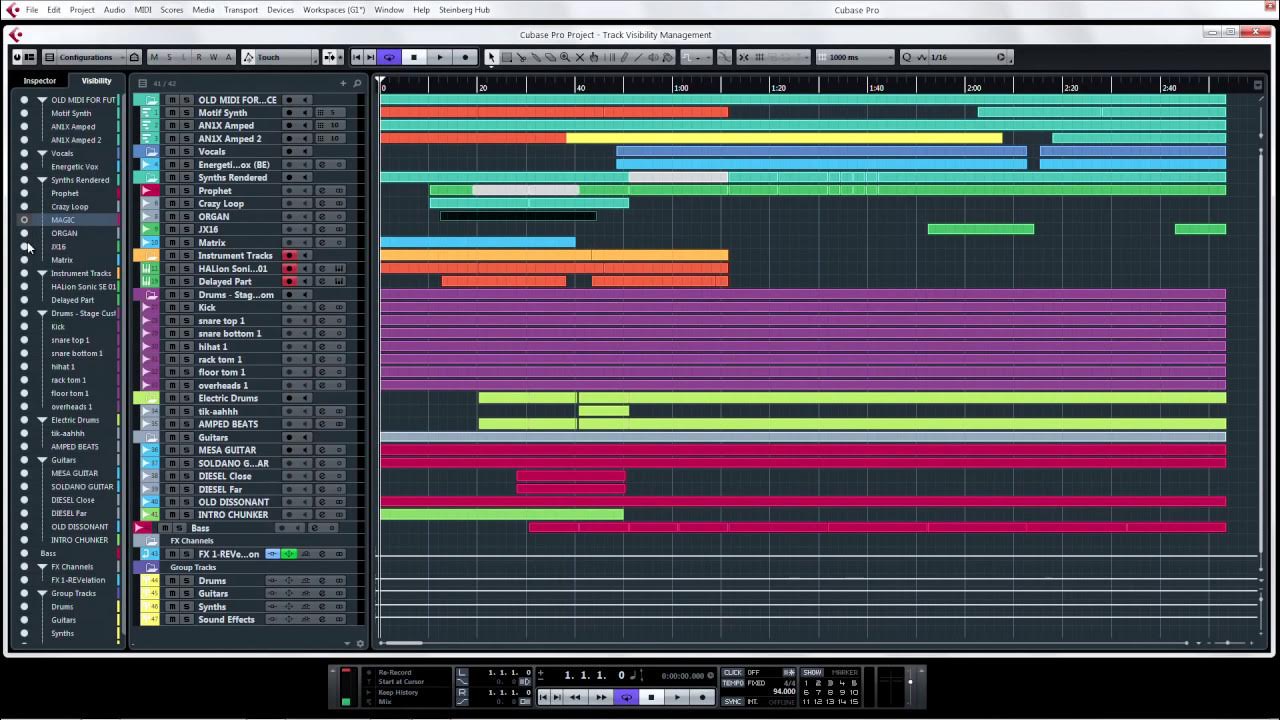
Task: Switch to the Inspector tab
Action: [x=40, y=81]
